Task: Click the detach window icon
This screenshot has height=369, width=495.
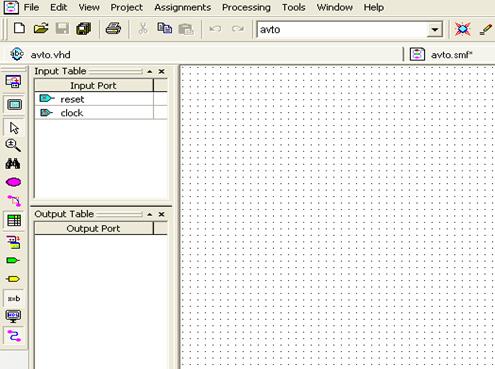Action: click(x=14, y=81)
